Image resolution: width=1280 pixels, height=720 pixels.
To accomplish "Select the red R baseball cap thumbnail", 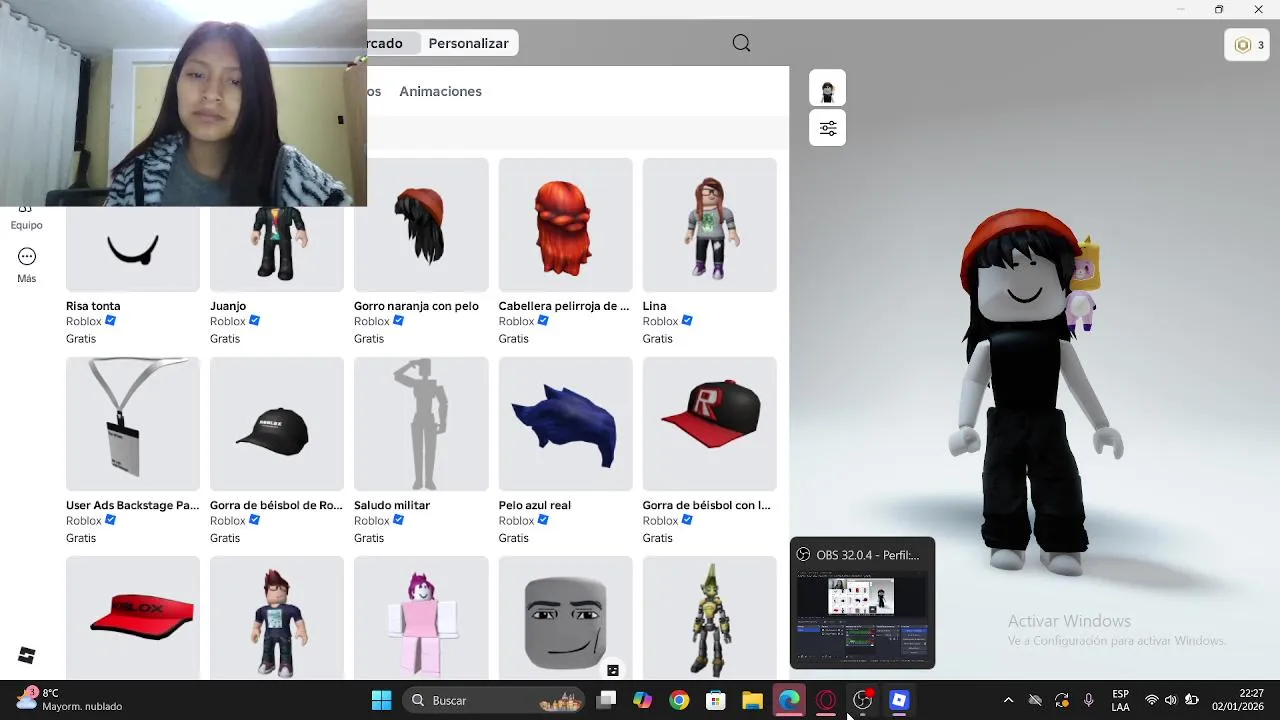I will pyautogui.click(x=709, y=424).
